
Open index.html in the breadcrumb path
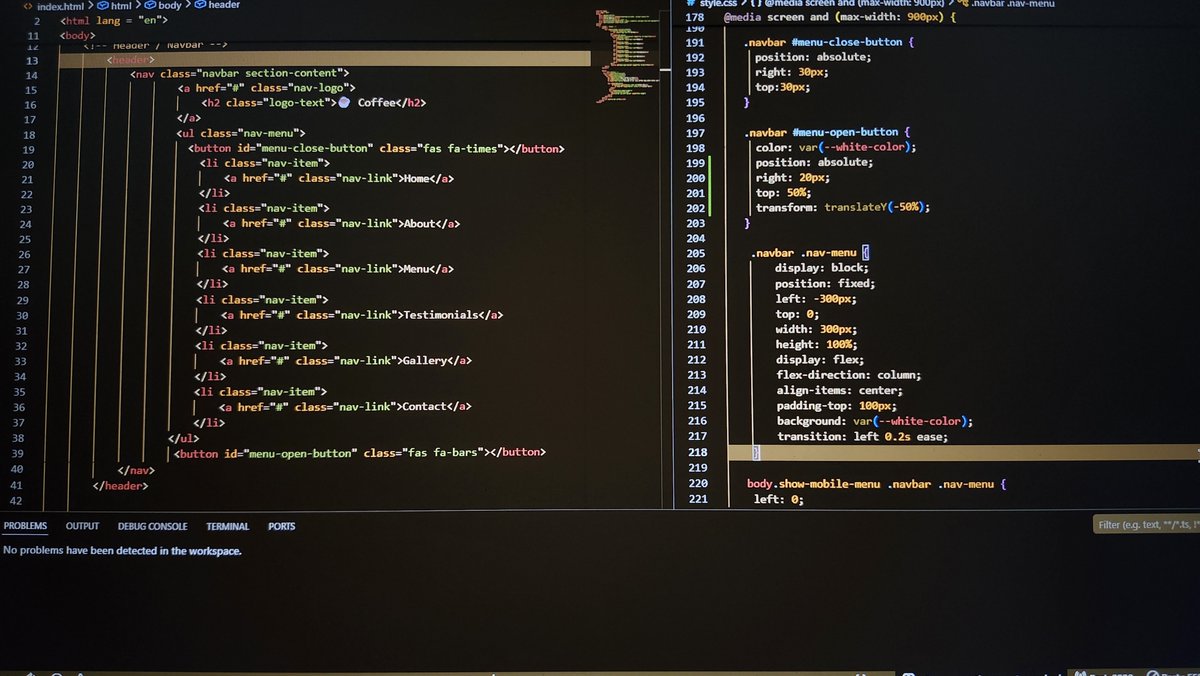point(61,5)
